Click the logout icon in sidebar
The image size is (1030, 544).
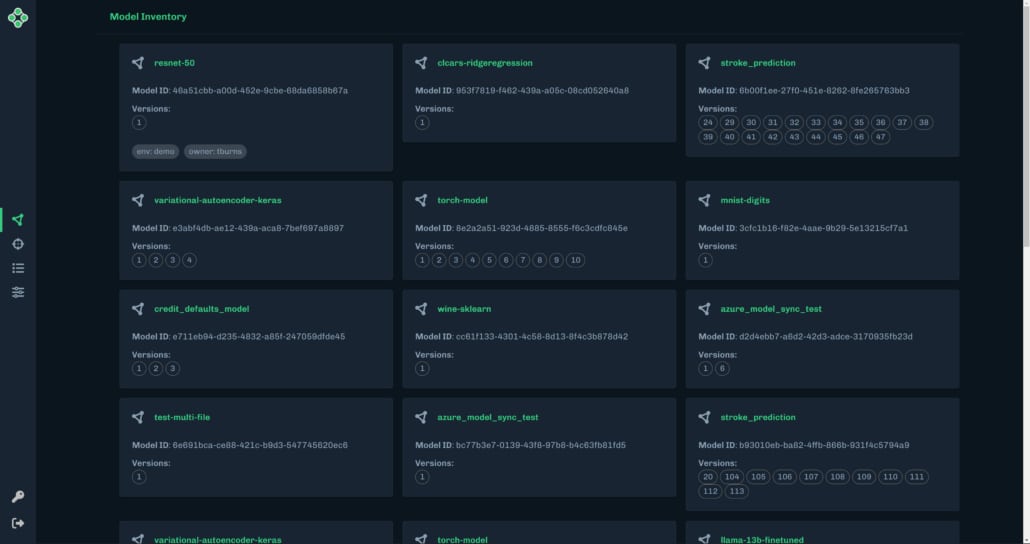[18, 523]
